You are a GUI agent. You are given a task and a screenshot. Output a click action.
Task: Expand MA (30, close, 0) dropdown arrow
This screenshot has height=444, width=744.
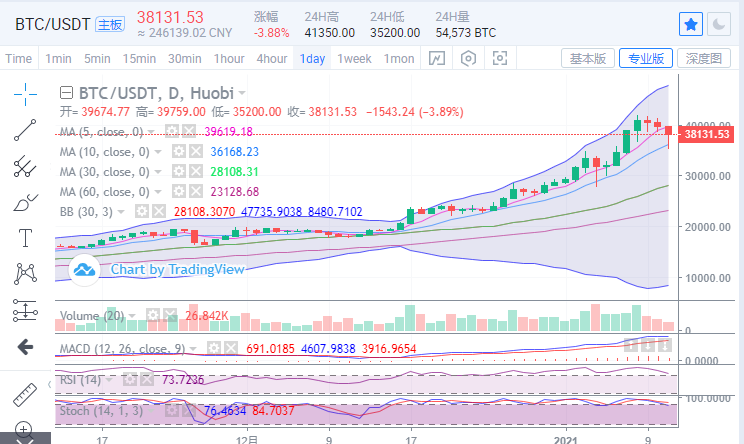tap(158, 172)
